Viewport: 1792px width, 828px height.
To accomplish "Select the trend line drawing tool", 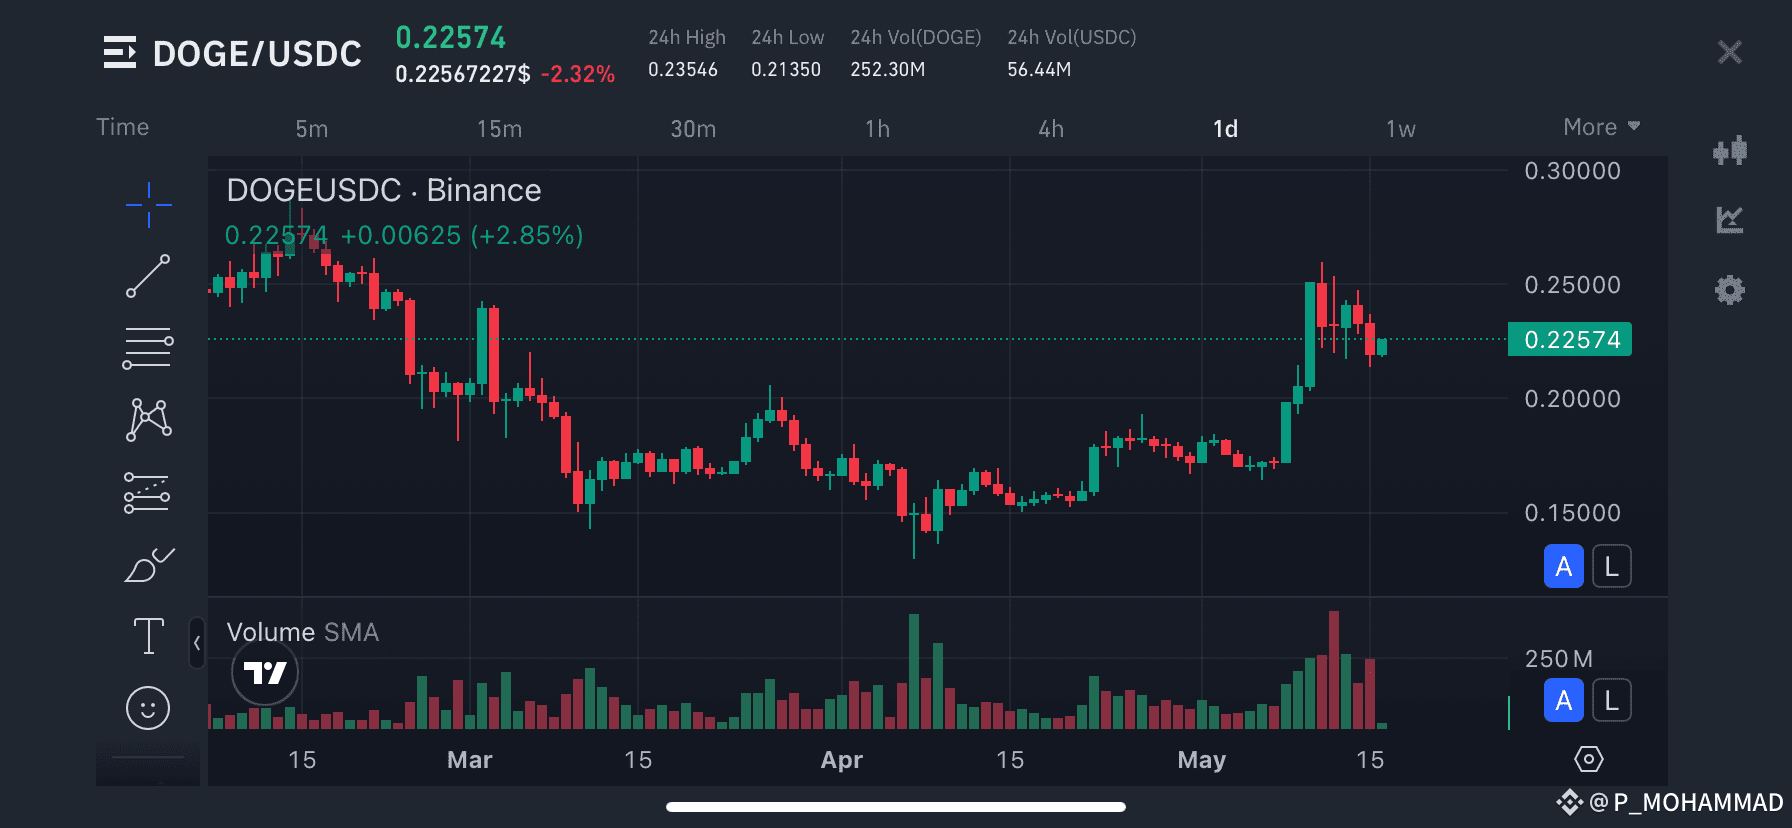I will (x=148, y=276).
